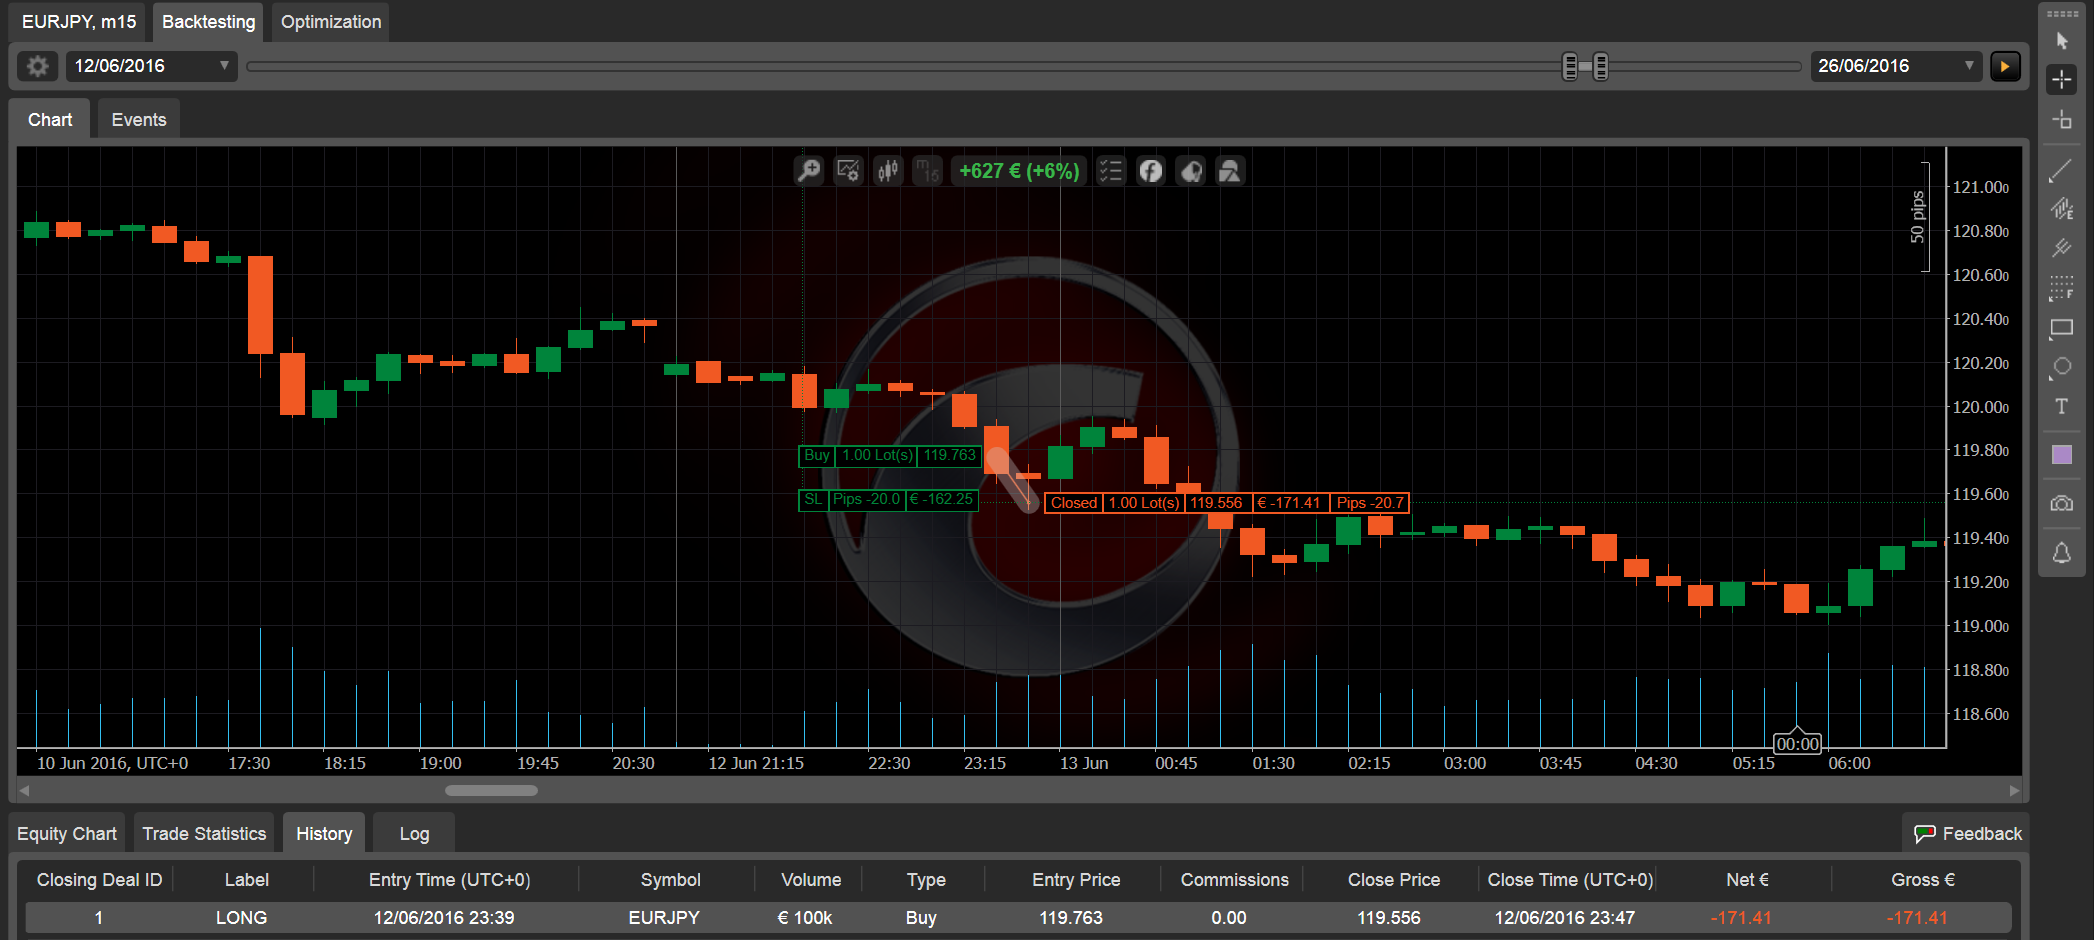Open the Log tab
2094x940 pixels.
pyautogui.click(x=414, y=834)
